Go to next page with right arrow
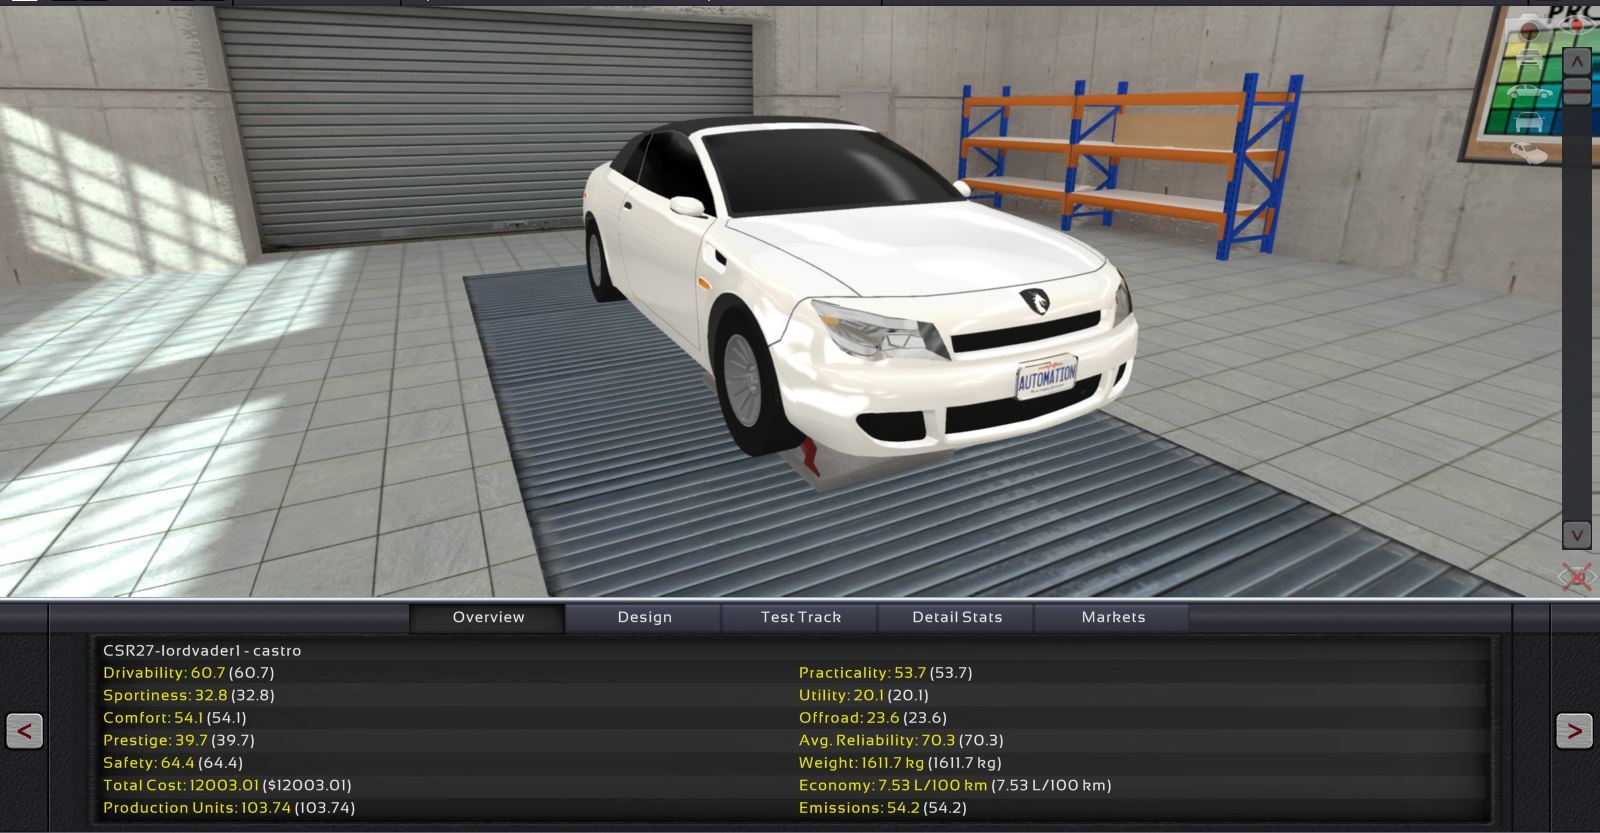The width and height of the screenshot is (1600, 833). (1574, 731)
